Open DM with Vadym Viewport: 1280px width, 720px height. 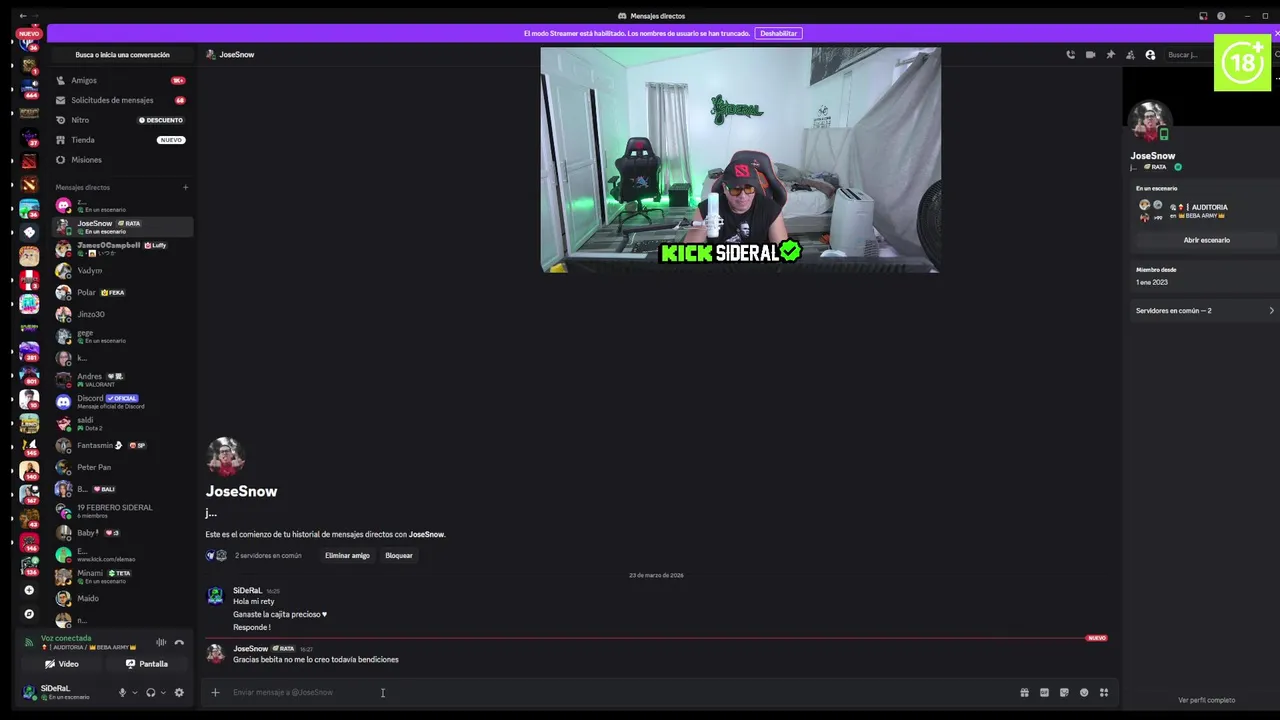[x=121, y=271]
